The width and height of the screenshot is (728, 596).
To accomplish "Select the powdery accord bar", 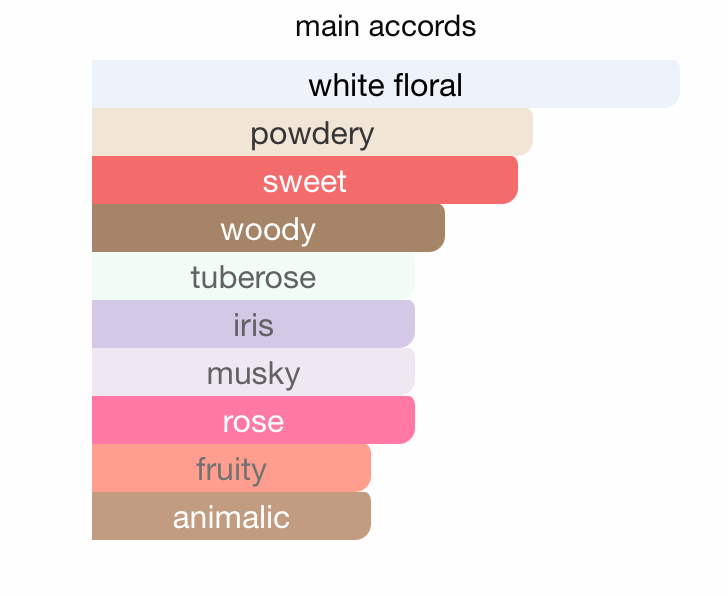I will pyautogui.click(x=312, y=132).
